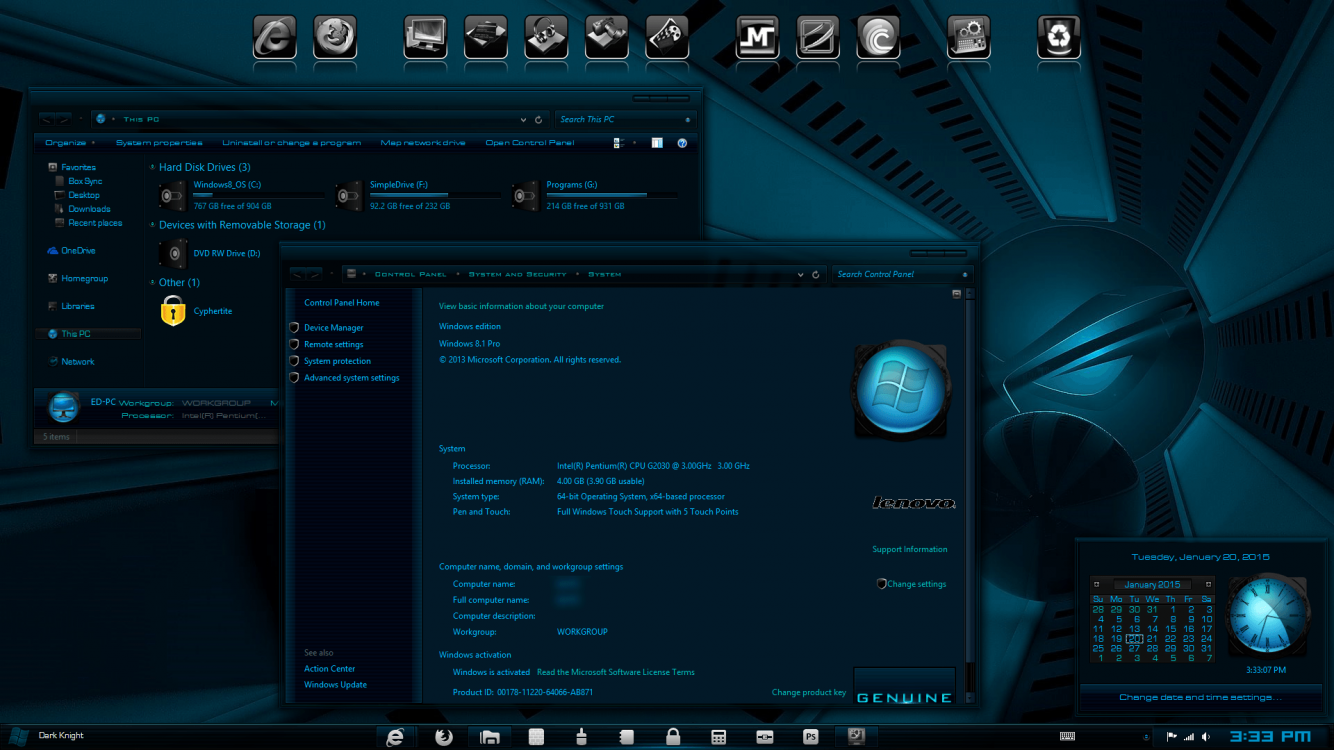1334x750 pixels.
Task: Open the This PC address bar dropdown
Action: [522, 119]
